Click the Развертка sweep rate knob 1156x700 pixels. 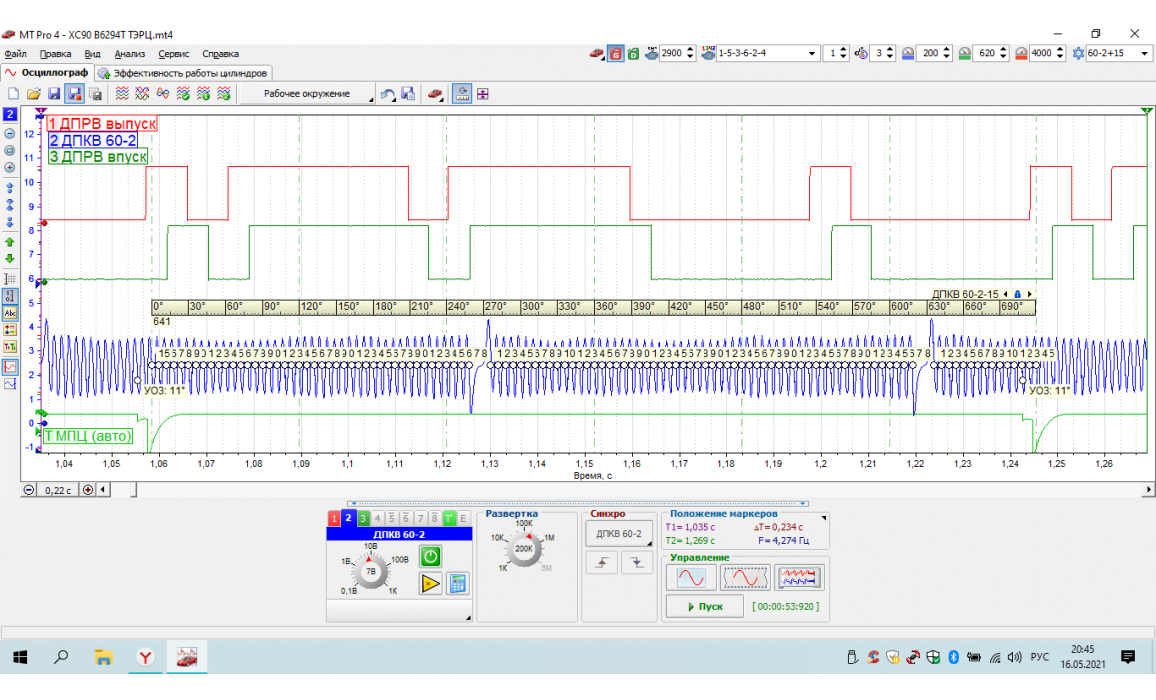click(x=523, y=549)
